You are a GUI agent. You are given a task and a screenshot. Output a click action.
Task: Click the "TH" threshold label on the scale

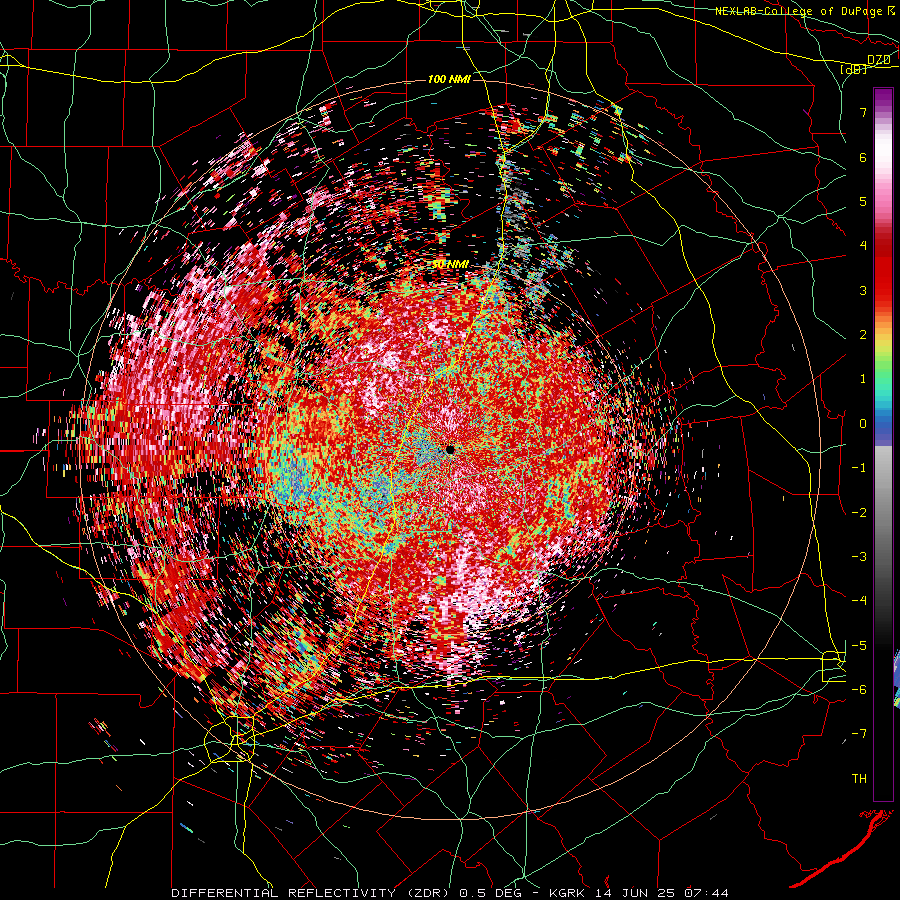point(859,778)
